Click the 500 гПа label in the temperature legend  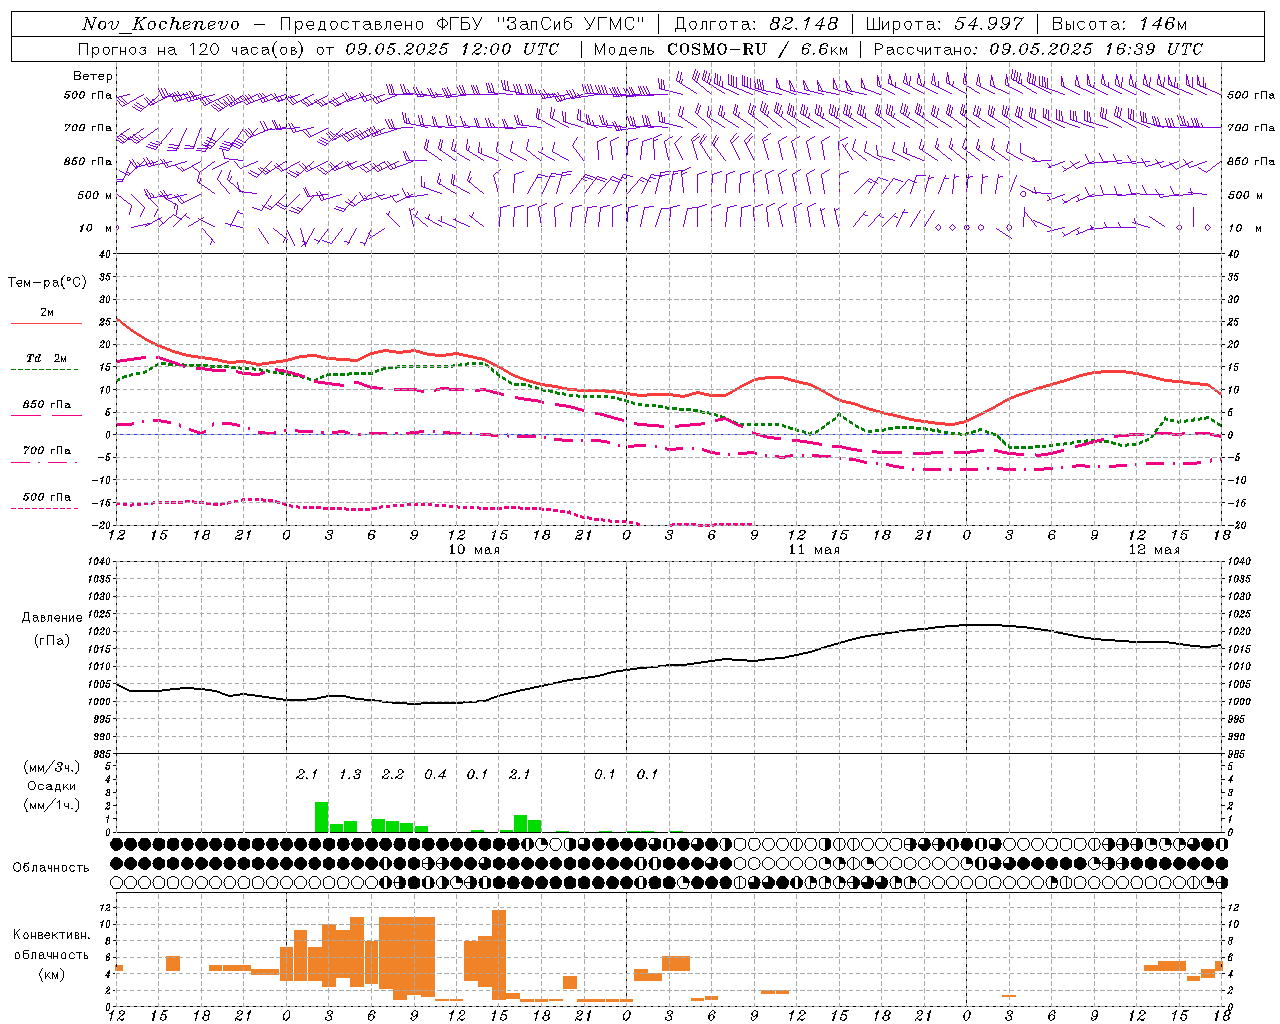click(x=47, y=497)
